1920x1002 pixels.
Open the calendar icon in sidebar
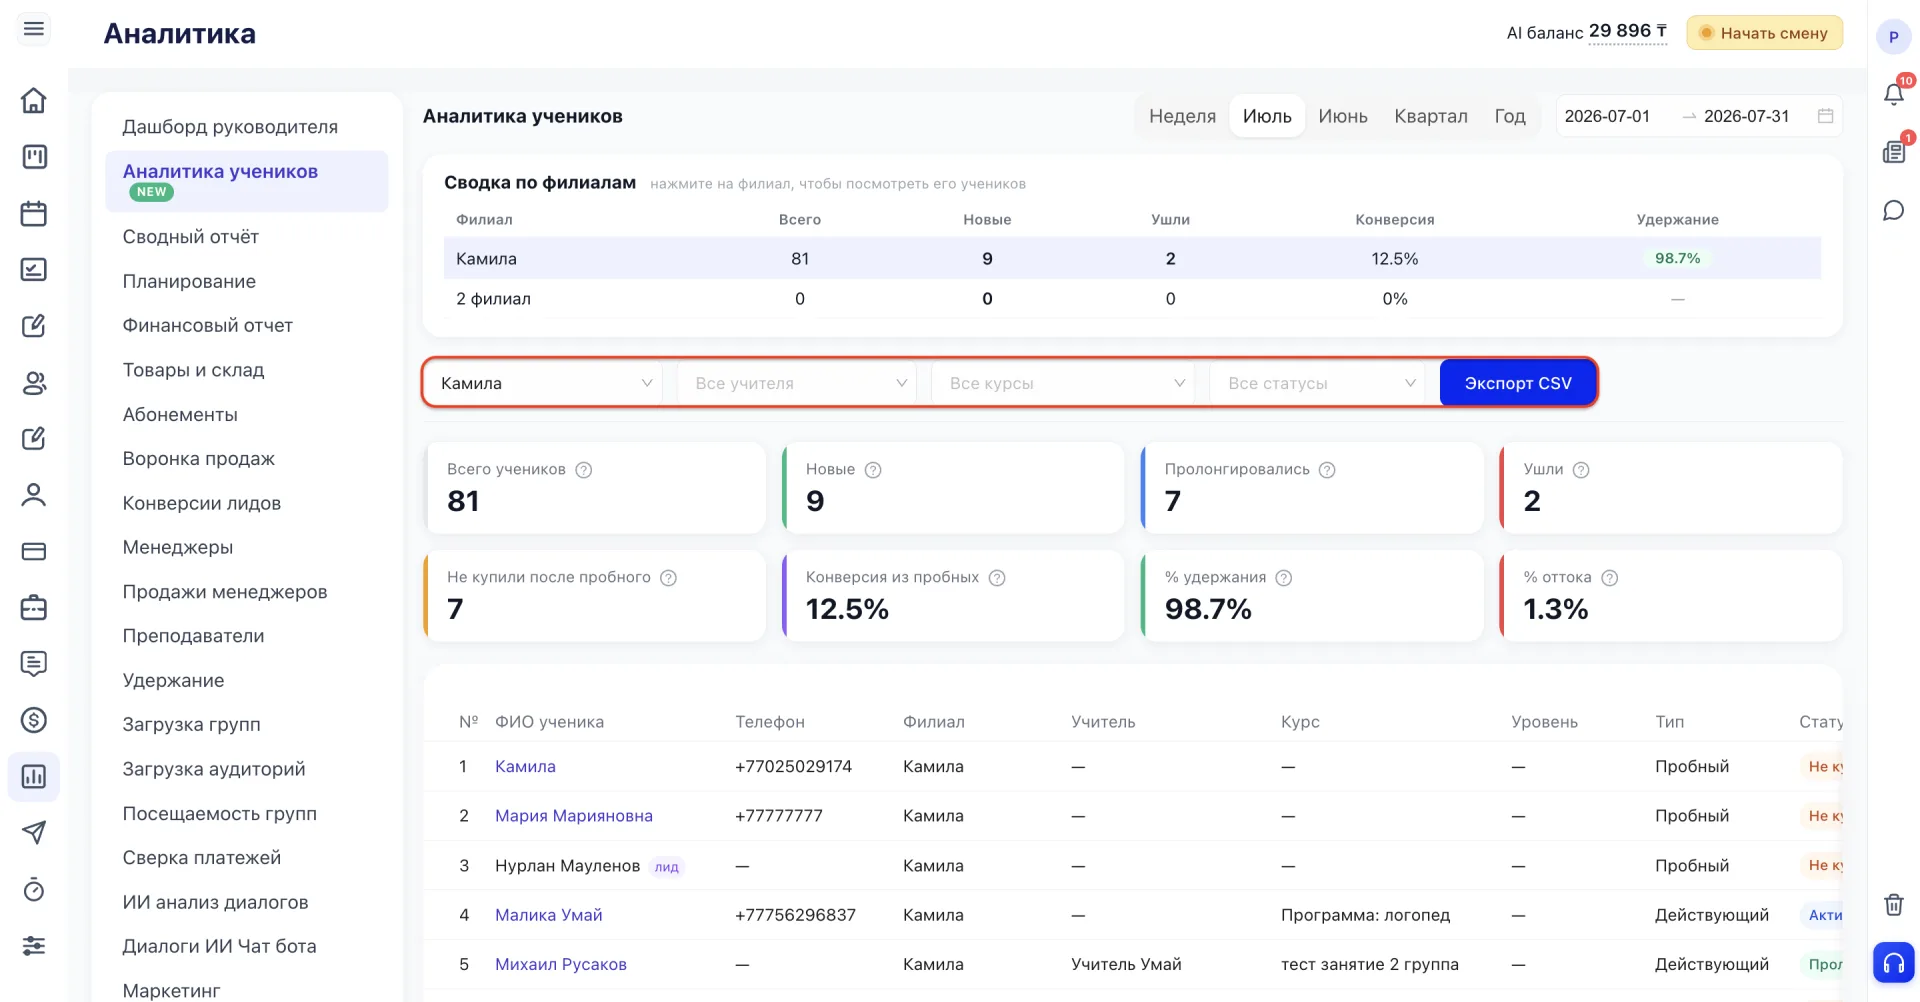point(34,213)
